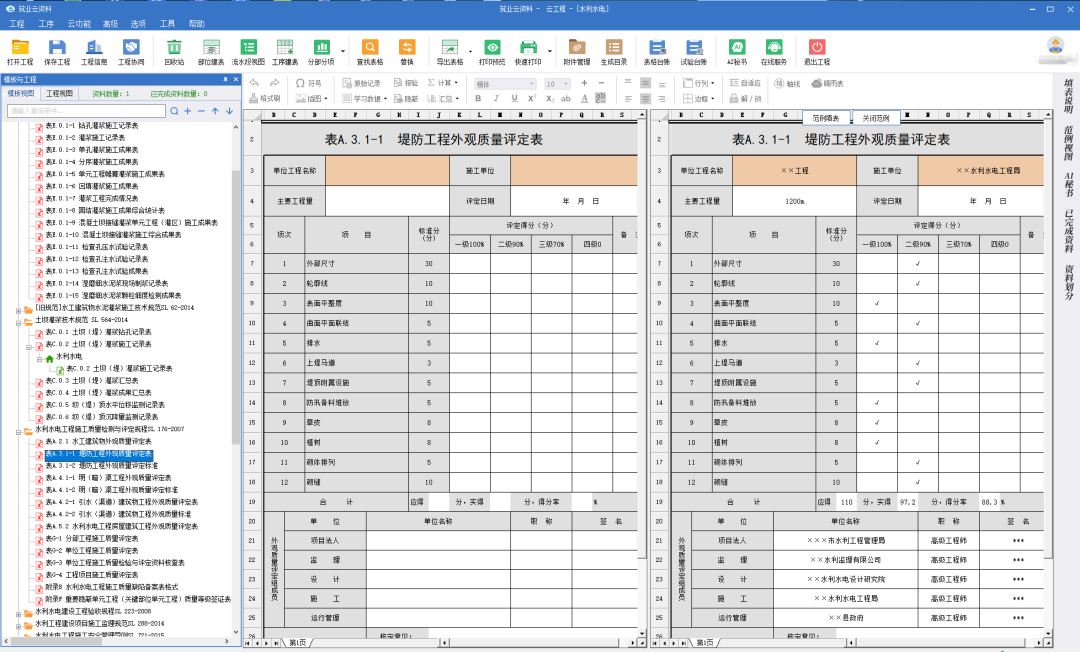
Task: Open 流水段视图 view
Action: point(248,52)
